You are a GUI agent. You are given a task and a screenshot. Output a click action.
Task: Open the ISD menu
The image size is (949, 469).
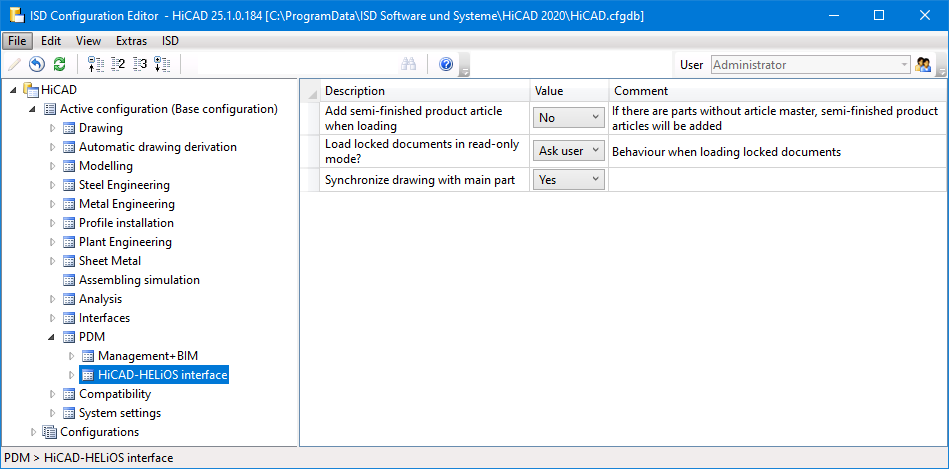click(x=170, y=41)
